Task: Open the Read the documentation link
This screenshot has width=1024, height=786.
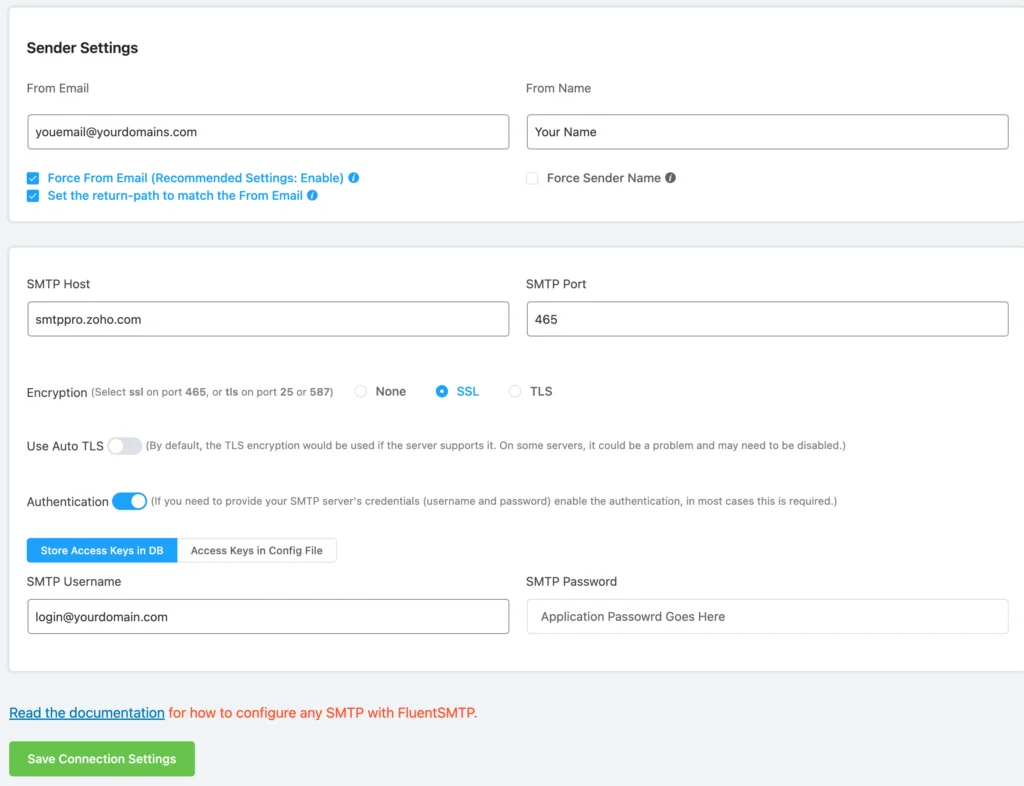Action: coord(87,713)
